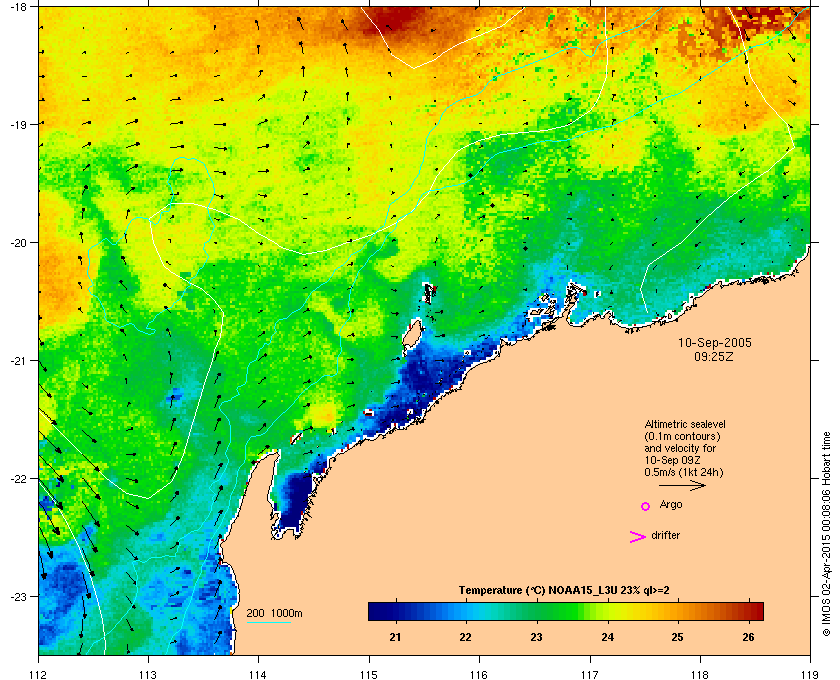Click longitude axis label 118

(x=700, y=674)
